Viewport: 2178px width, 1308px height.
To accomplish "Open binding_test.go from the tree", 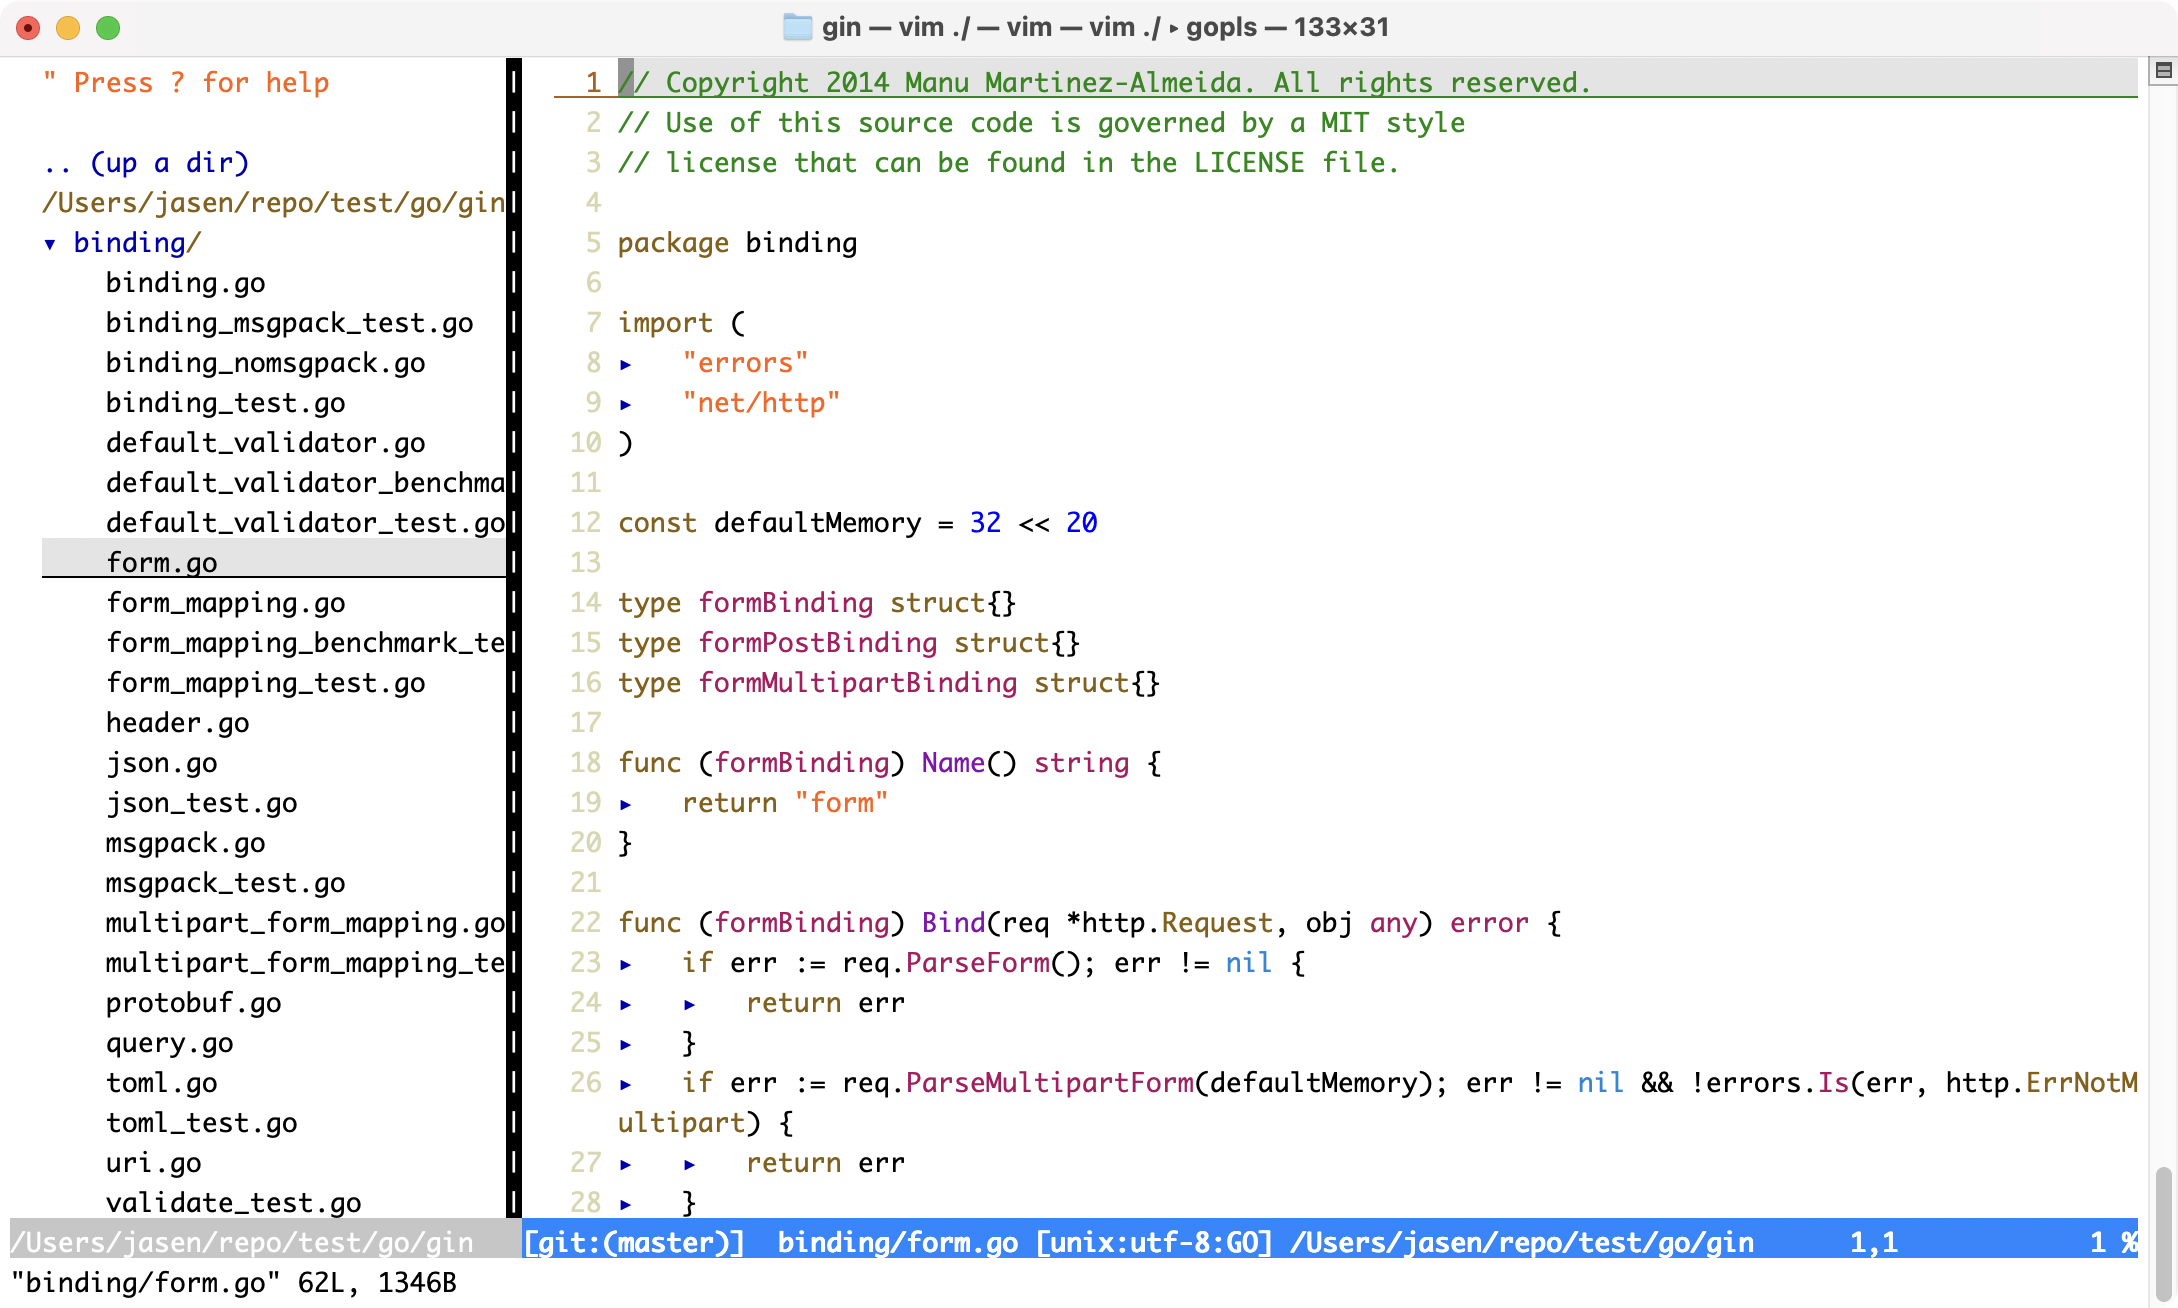I will (226, 403).
